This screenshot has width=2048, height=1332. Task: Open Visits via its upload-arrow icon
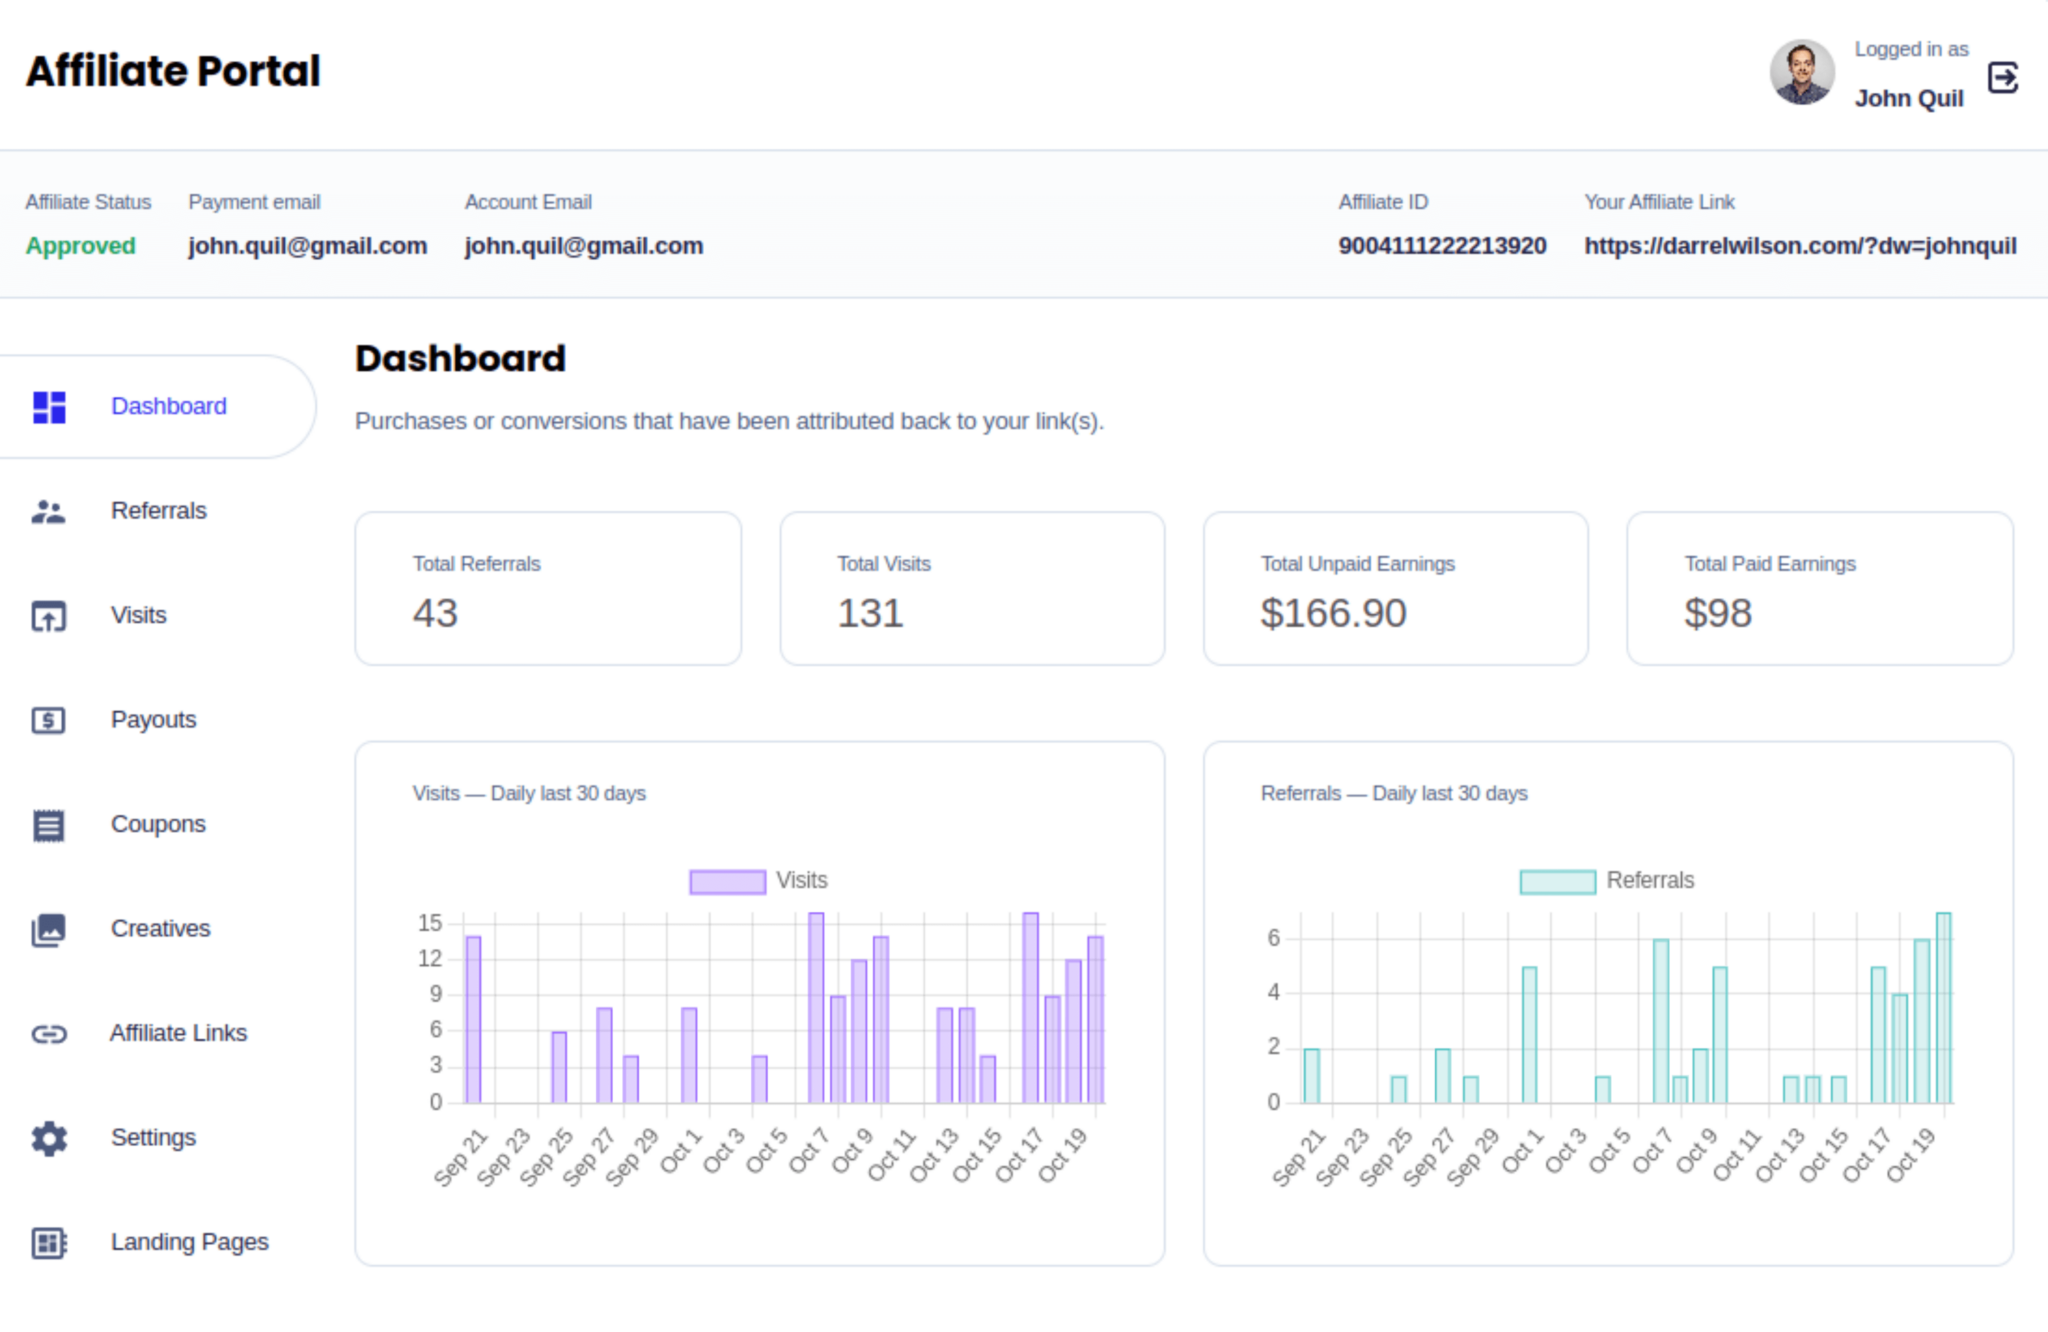(47, 616)
